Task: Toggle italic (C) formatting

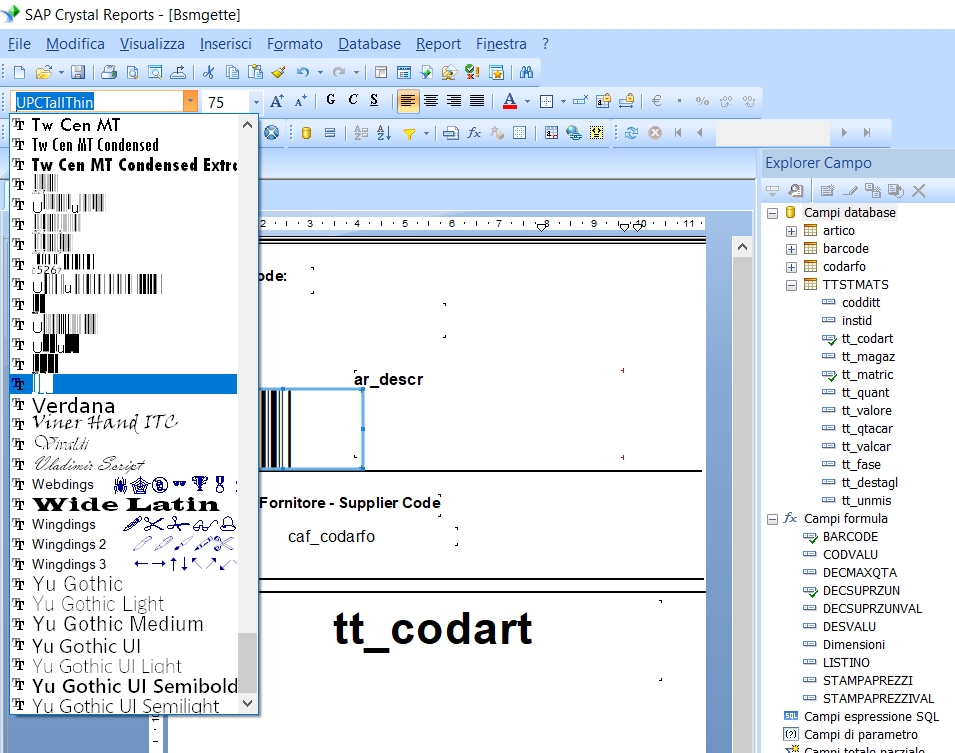Action: pos(353,101)
